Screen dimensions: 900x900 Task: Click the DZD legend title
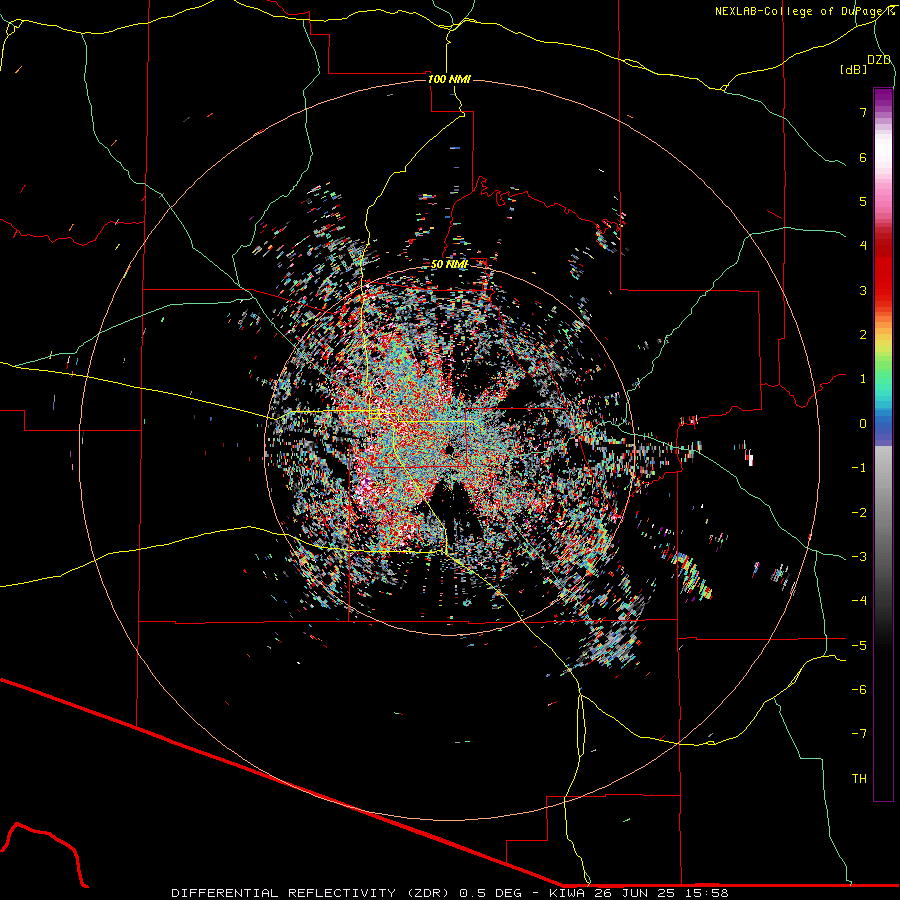coord(879,60)
